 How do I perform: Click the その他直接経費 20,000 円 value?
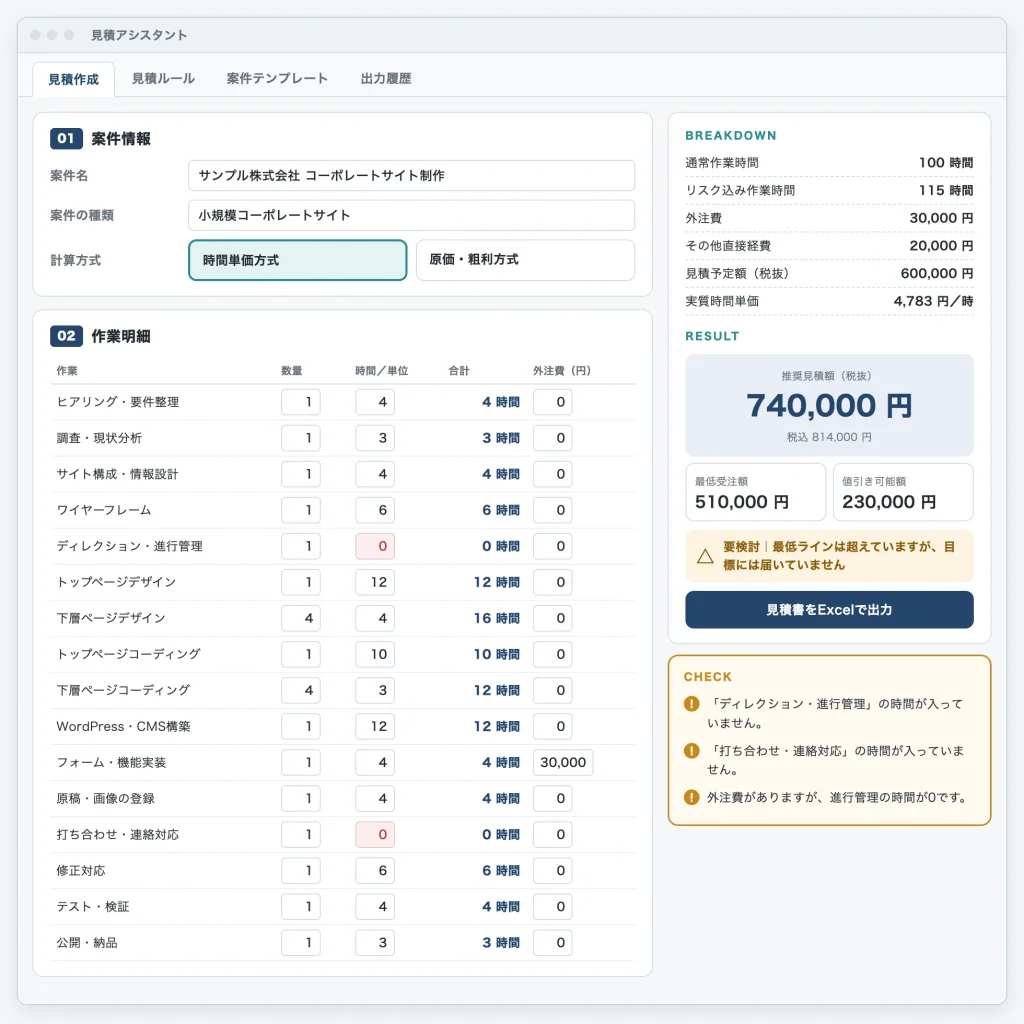click(941, 246)
